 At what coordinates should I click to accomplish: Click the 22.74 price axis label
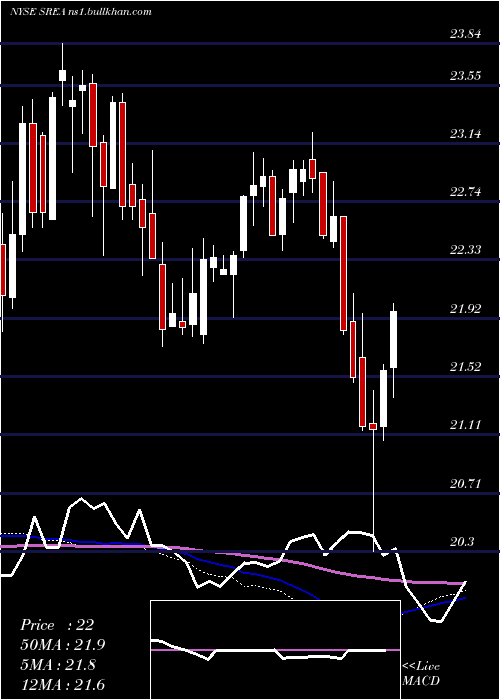(466, 192)
